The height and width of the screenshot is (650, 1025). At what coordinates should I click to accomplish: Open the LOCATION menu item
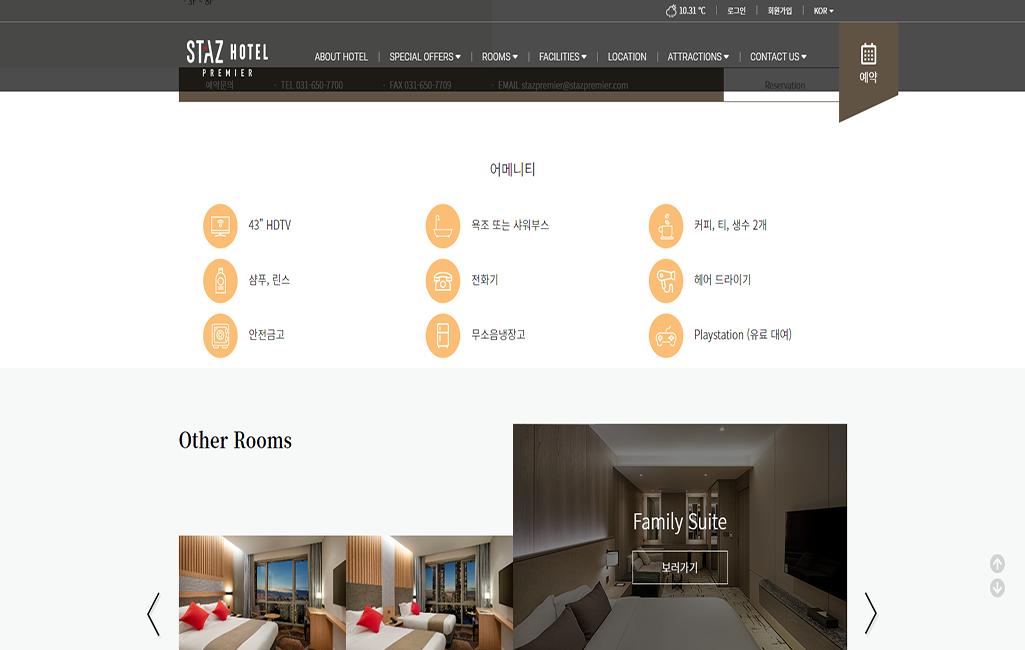tap(627, 57)
